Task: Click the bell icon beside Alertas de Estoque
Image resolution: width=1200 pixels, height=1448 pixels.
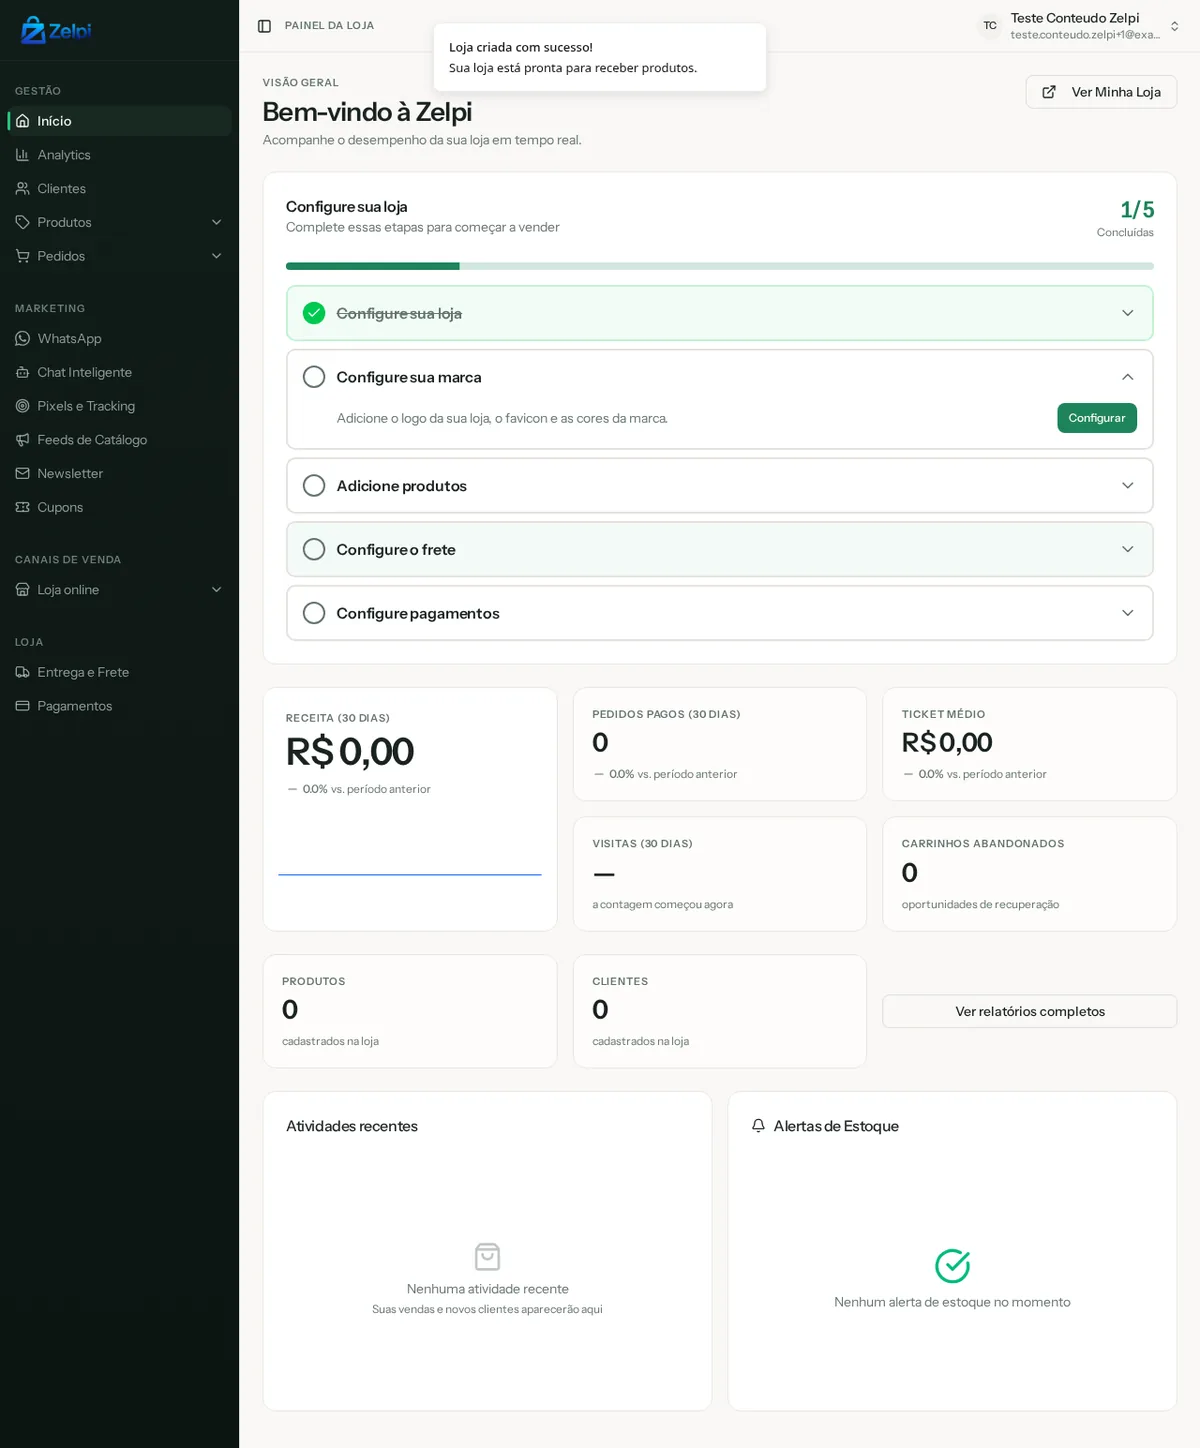Action: 758,1126
